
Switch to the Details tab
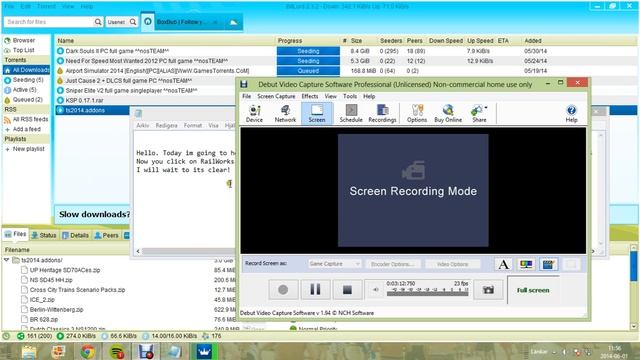point(76,235)
